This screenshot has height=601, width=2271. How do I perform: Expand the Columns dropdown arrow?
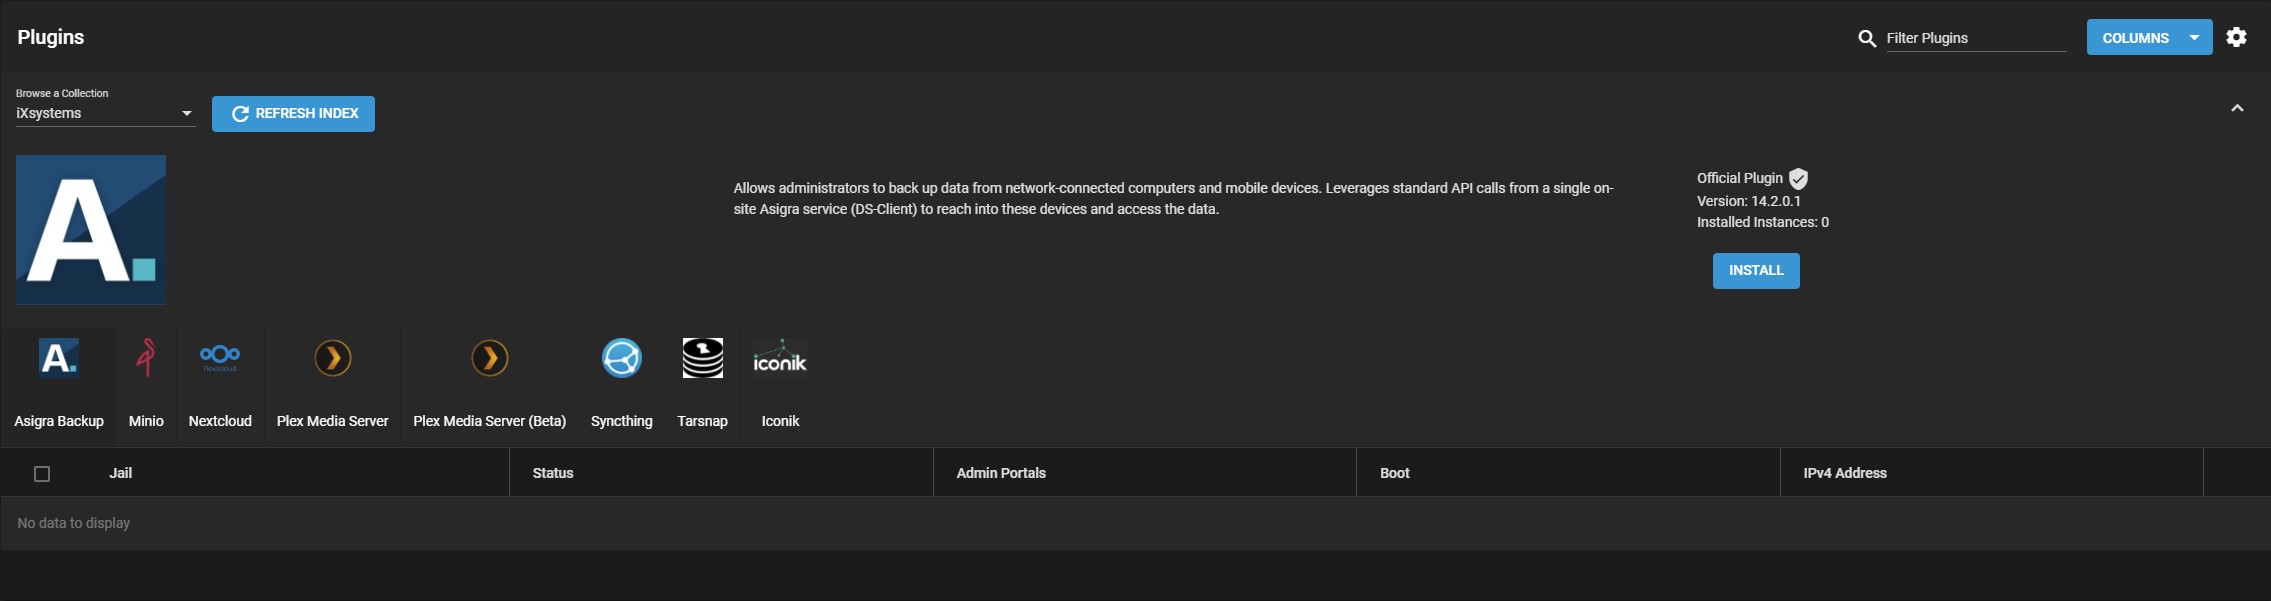point(2194,37)
